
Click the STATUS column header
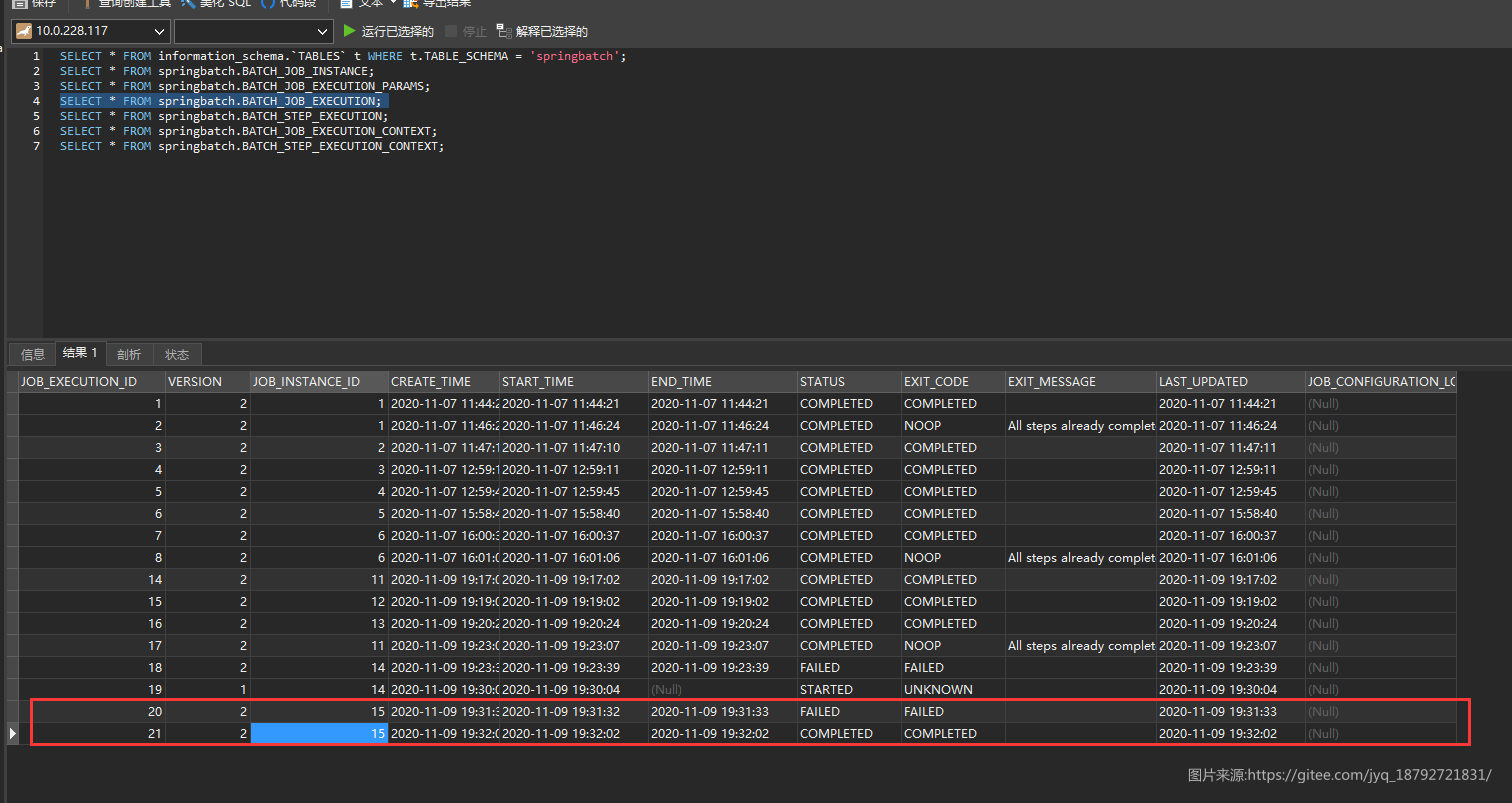pyautogui.click(x=849, y=382)
